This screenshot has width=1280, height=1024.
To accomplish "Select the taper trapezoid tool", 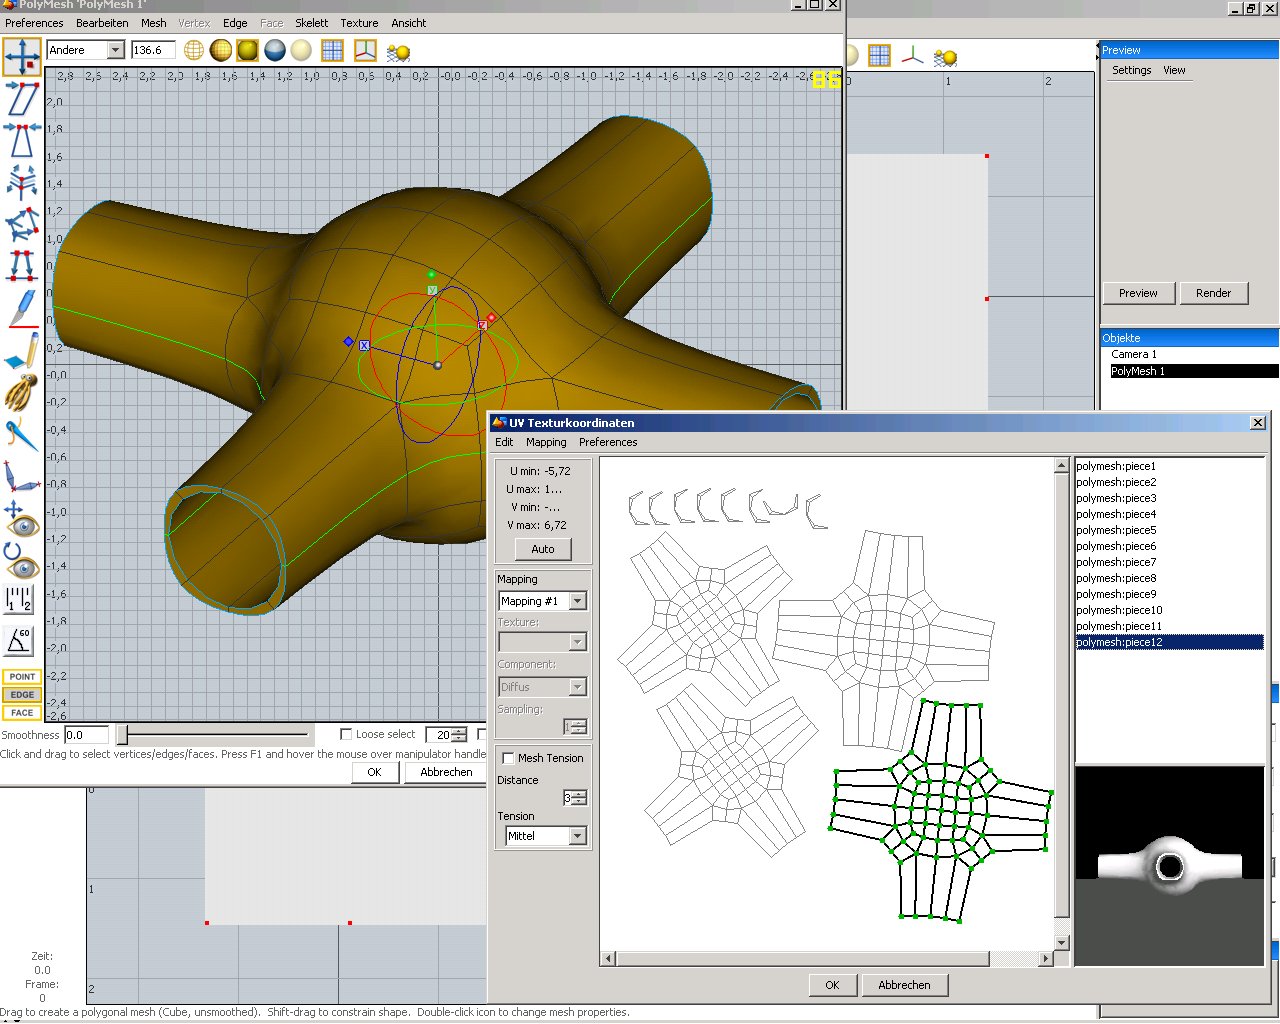I will 22,141.
